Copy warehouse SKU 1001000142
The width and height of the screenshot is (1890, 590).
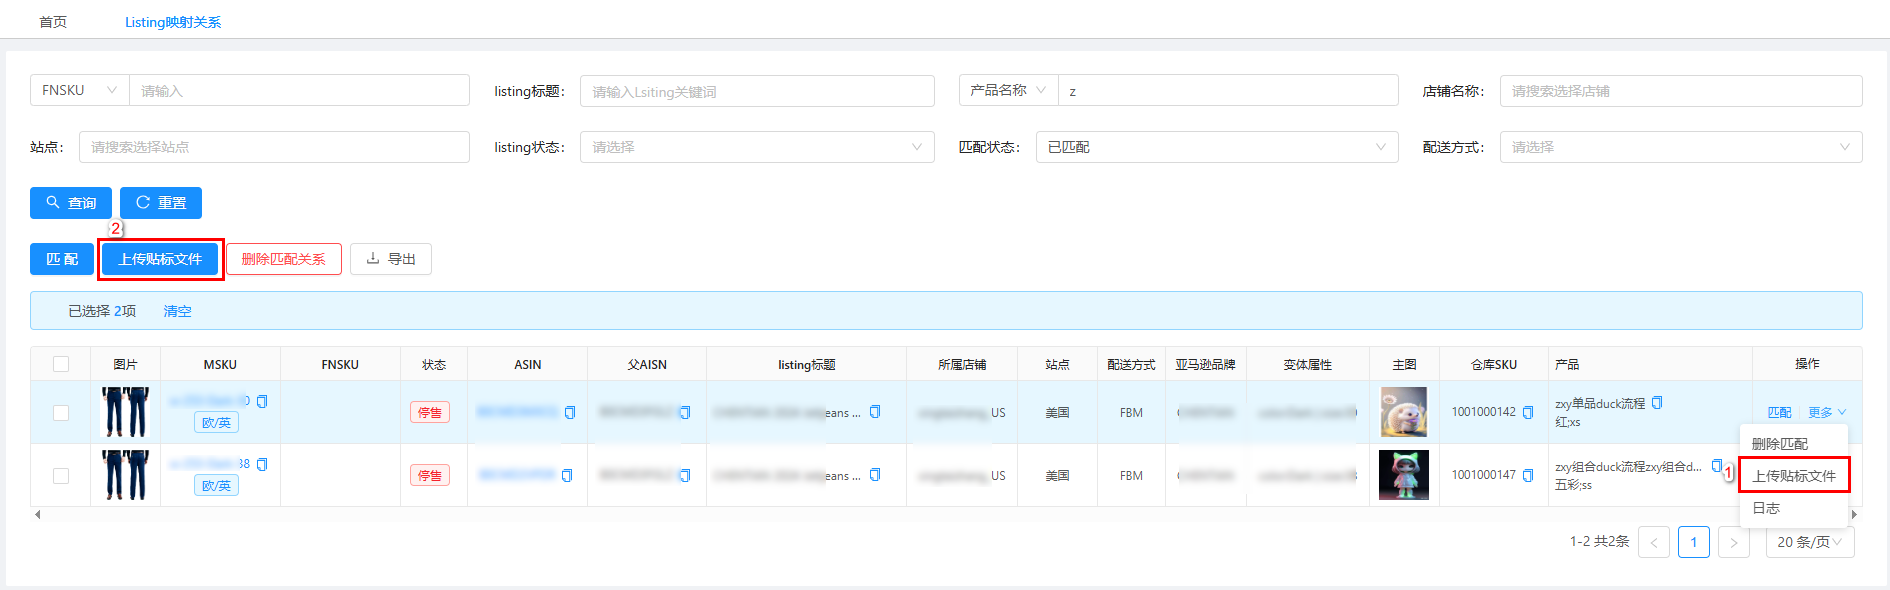(x=1527, y=412)
